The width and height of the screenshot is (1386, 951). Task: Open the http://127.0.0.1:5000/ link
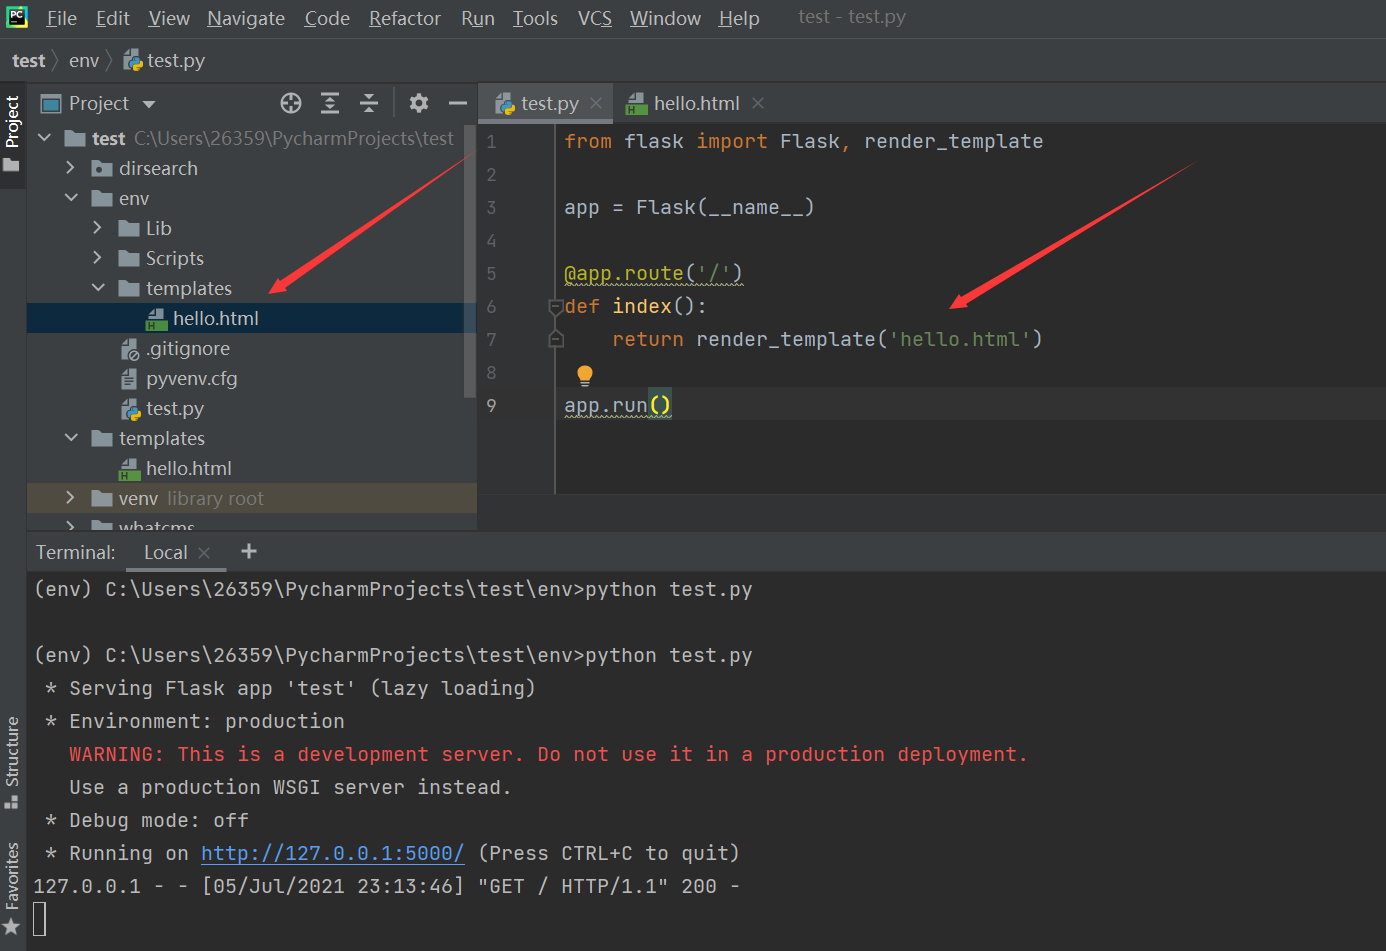(x=333, y=853)
